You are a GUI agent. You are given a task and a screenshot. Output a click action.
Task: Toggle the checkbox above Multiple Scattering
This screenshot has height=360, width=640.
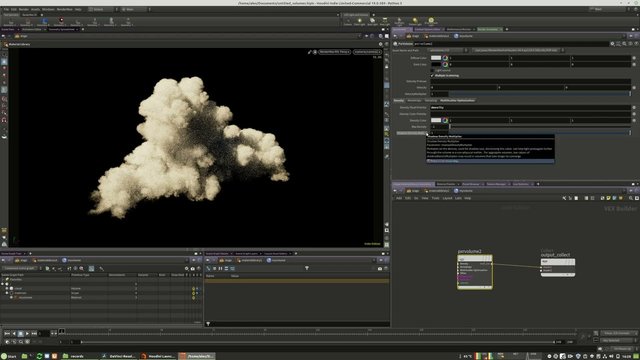432,70
